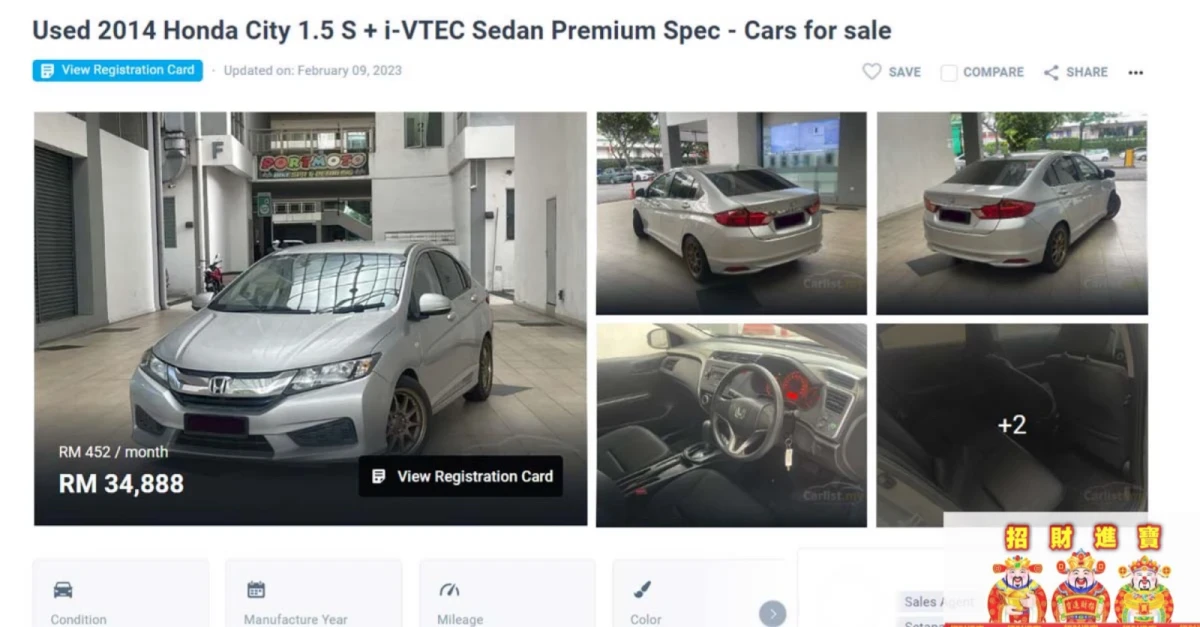Click the paintbrush Color icon
This screenshot has height=627, width=1200.
point(642,589)
